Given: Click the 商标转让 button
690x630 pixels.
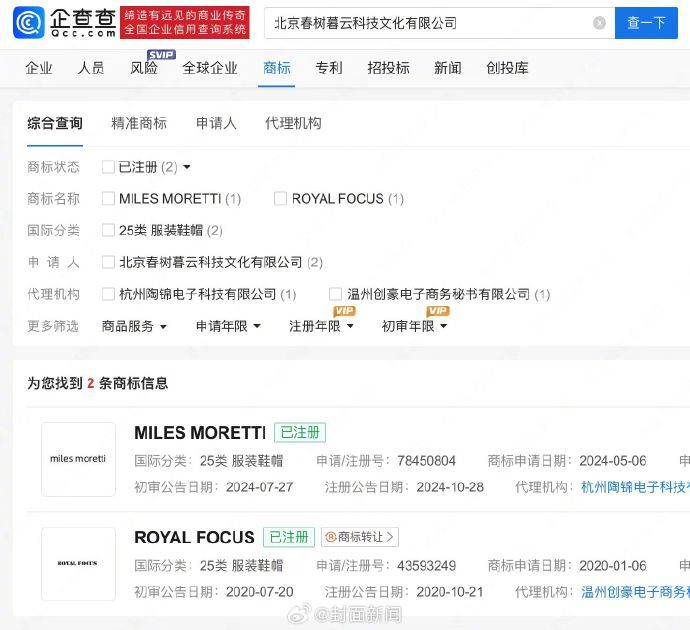Looking at the screenshot, I should pyautogui.click(x=360, y=537).
